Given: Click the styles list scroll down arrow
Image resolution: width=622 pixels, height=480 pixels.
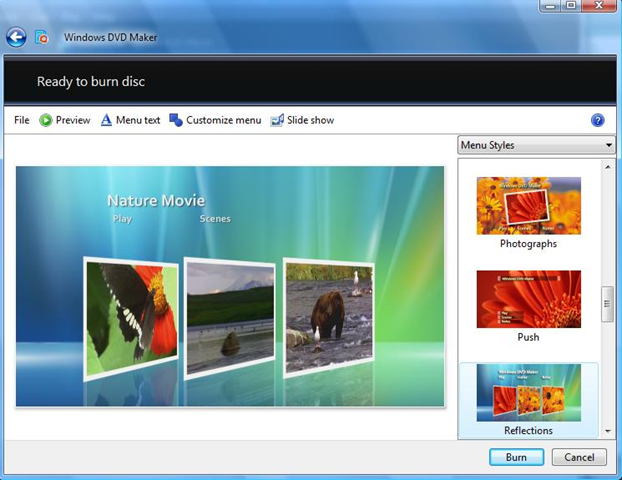Looking at the screenshot, I should (608, 431).
